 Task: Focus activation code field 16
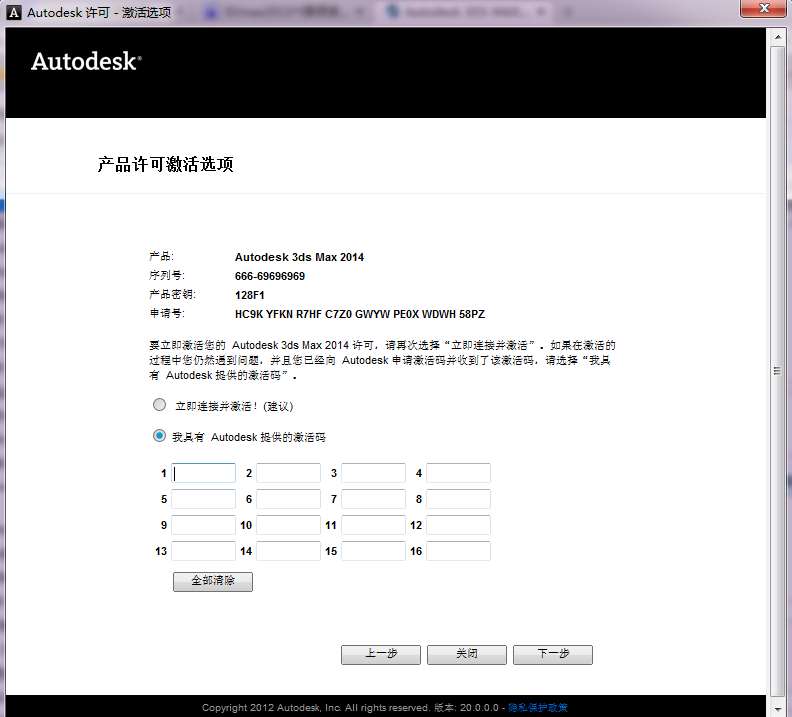point(458,551)
